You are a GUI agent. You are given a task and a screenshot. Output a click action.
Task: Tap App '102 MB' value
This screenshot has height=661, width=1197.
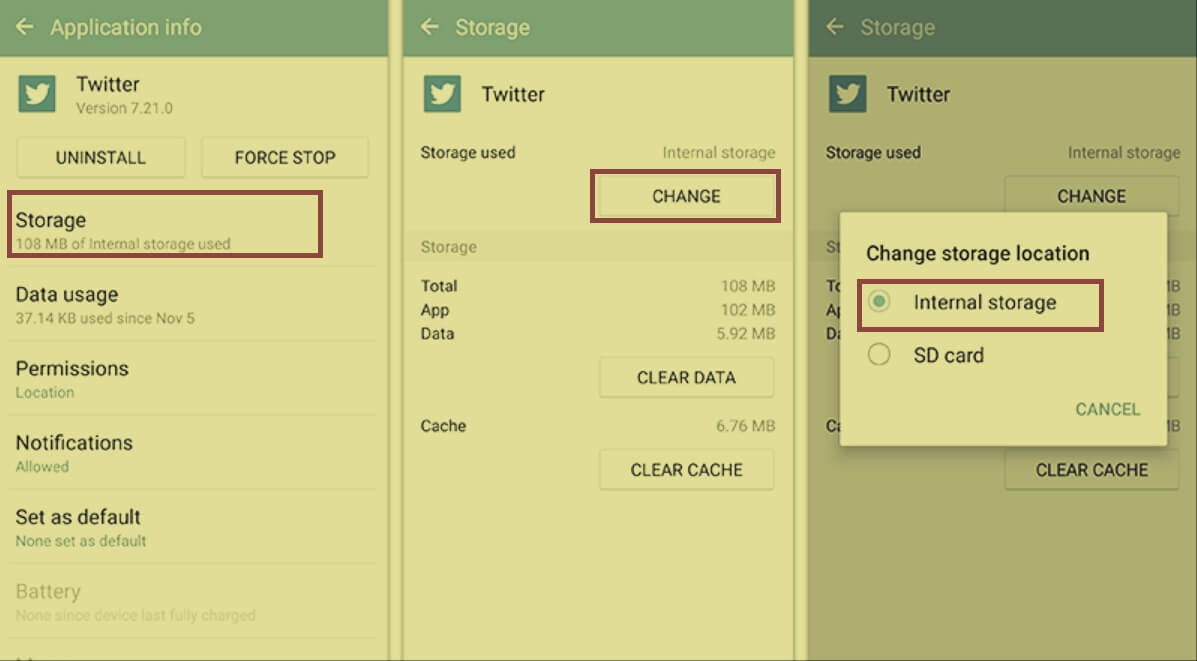coord(747,310)
